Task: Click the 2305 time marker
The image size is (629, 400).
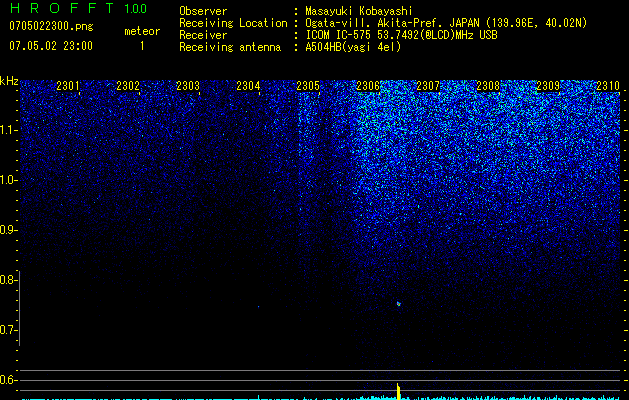Action: 308,85
